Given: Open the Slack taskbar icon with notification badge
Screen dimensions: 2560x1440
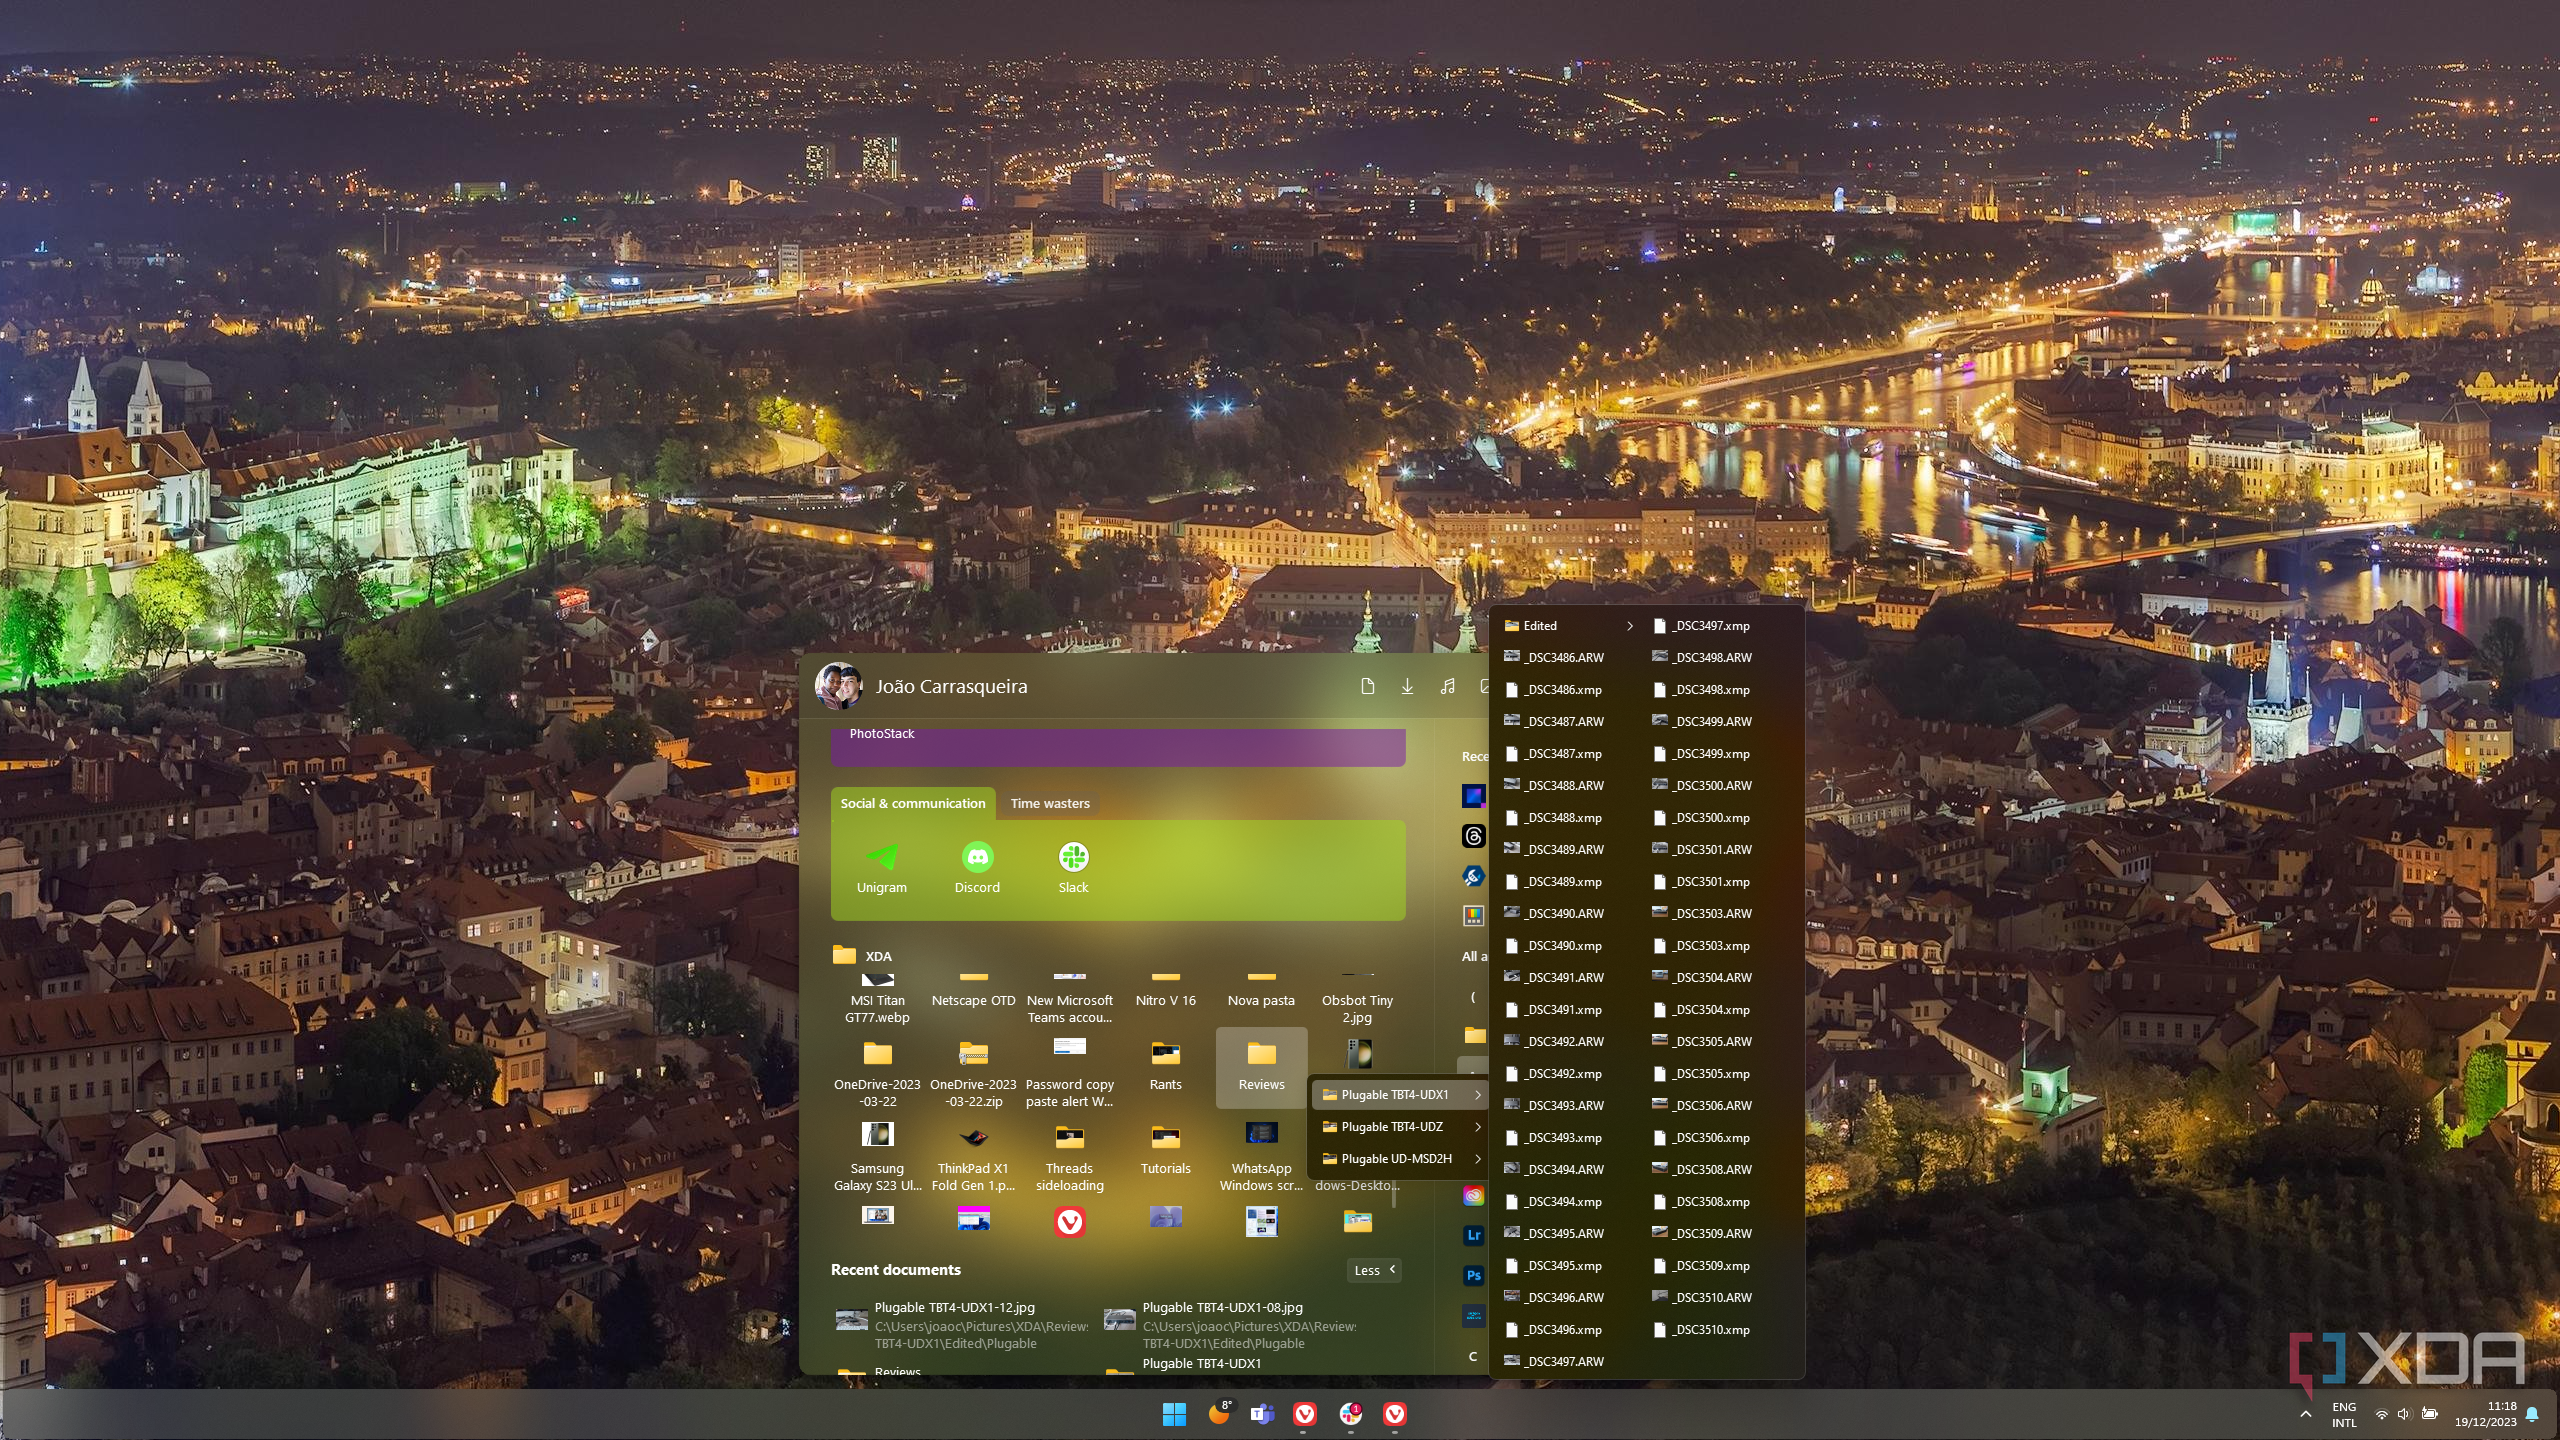Looking at the screenshot, I should pos(1350,1413).
